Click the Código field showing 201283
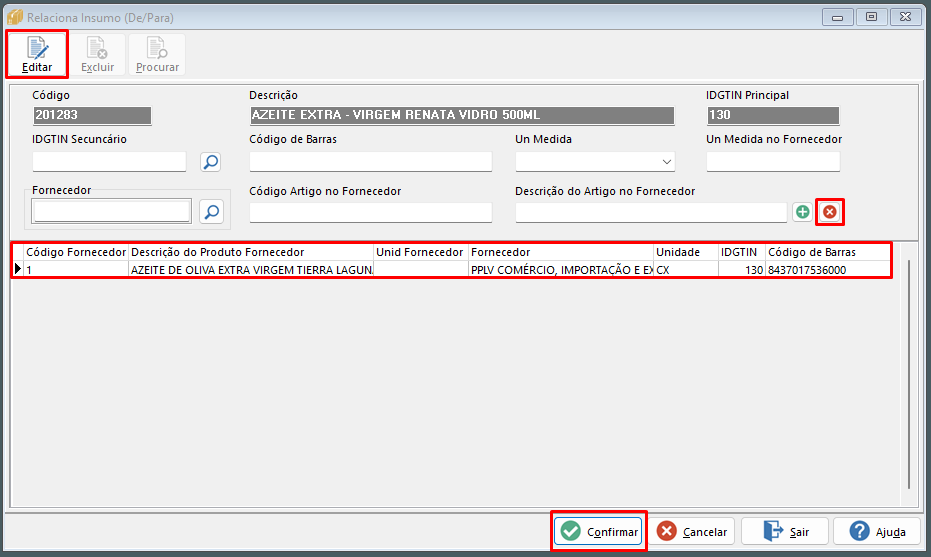This screenshot has height=557, width=931. tap(92, 115)
